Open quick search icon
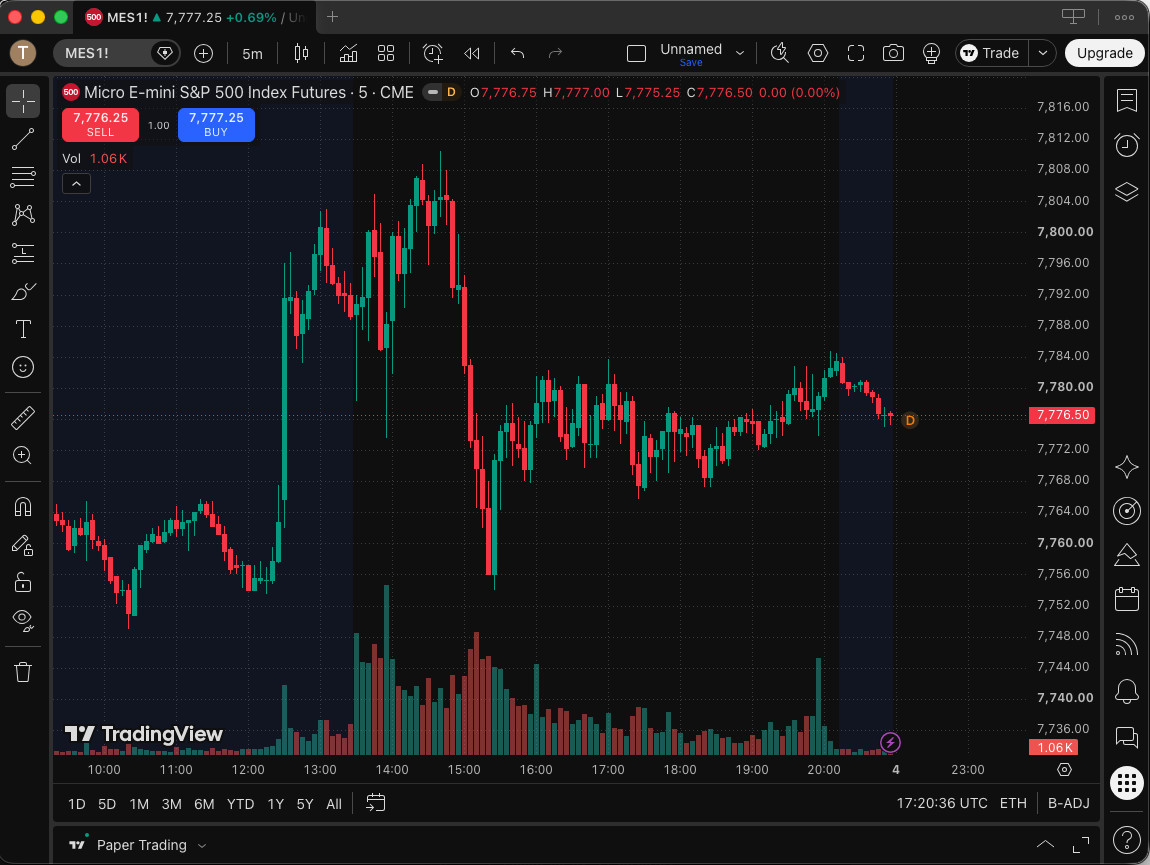 pos(779,53)
